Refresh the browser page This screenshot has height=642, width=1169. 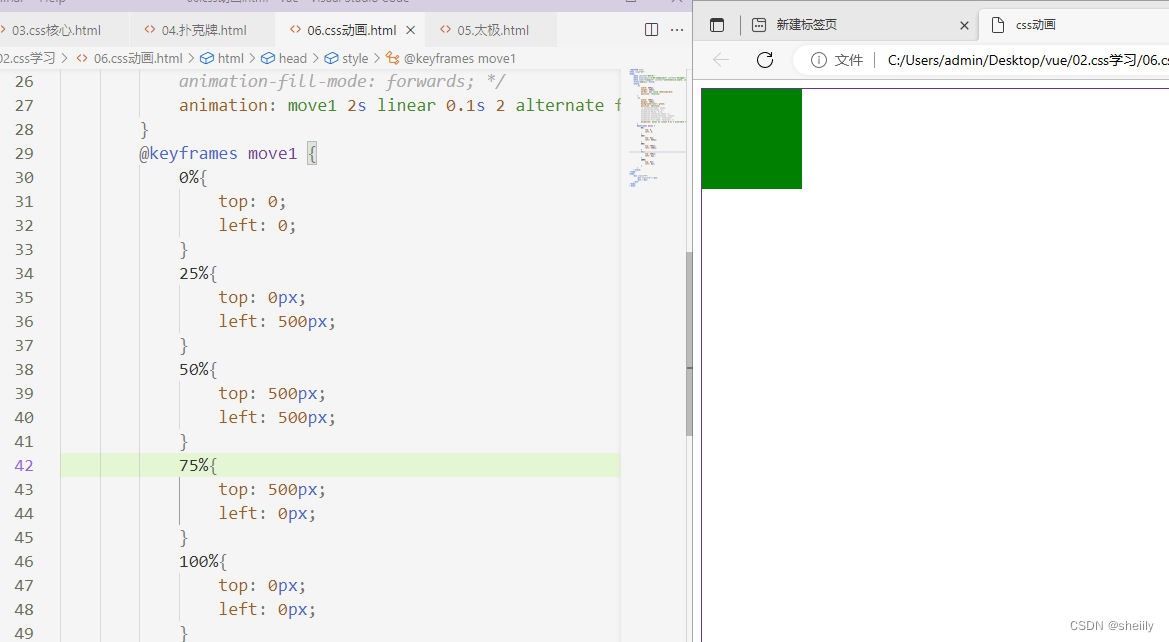(x=765, y=60)
